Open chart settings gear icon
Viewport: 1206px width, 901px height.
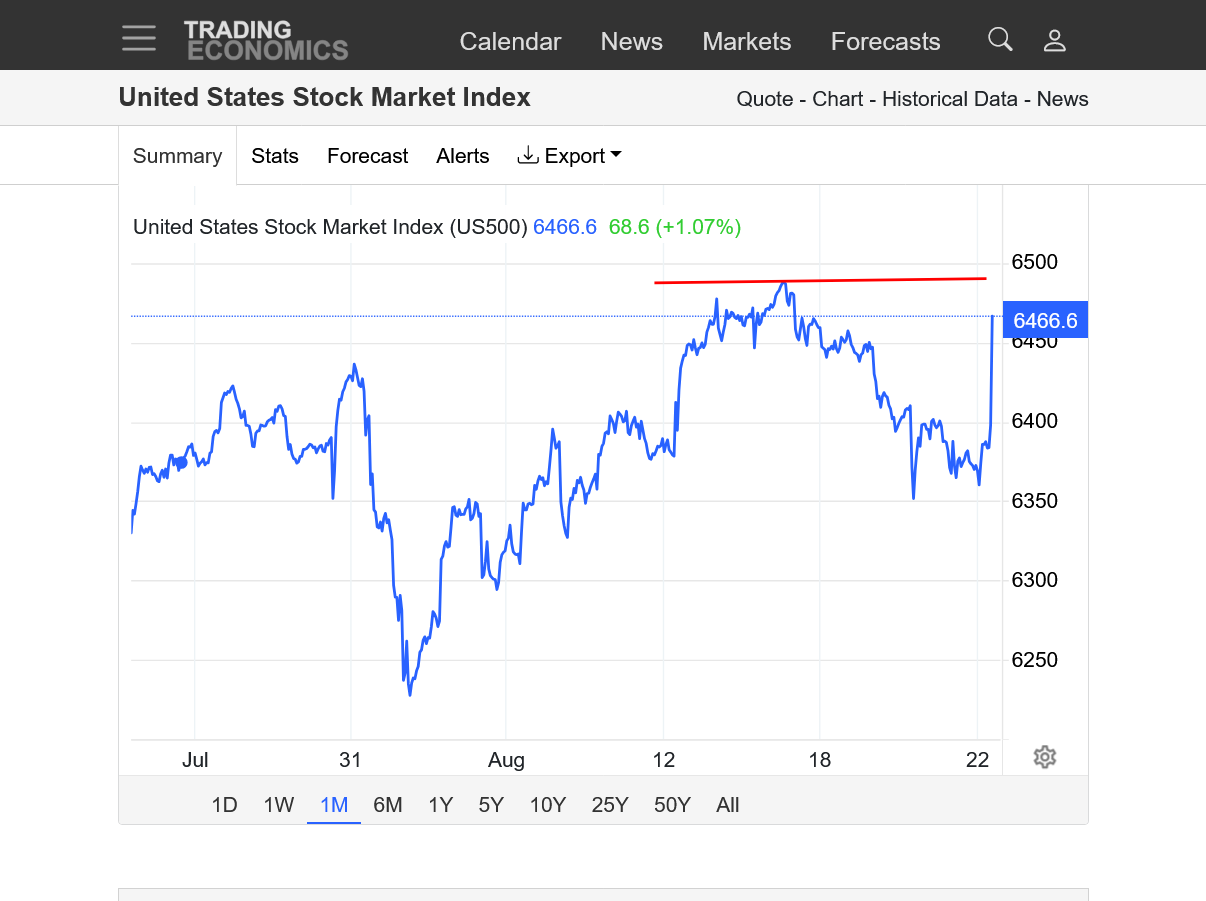pyautogui.click(x=1044, y=757)
